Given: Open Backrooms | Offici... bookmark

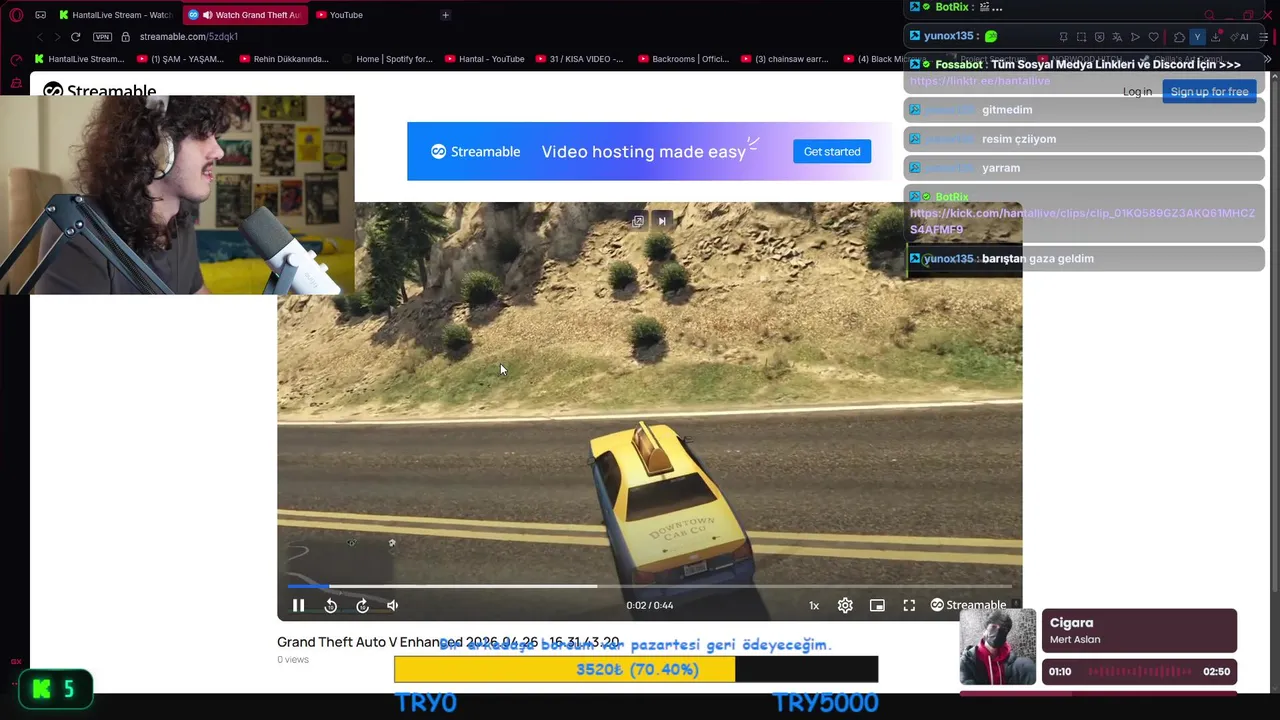Looking at the screenshot, I should [x=684, y=59].
